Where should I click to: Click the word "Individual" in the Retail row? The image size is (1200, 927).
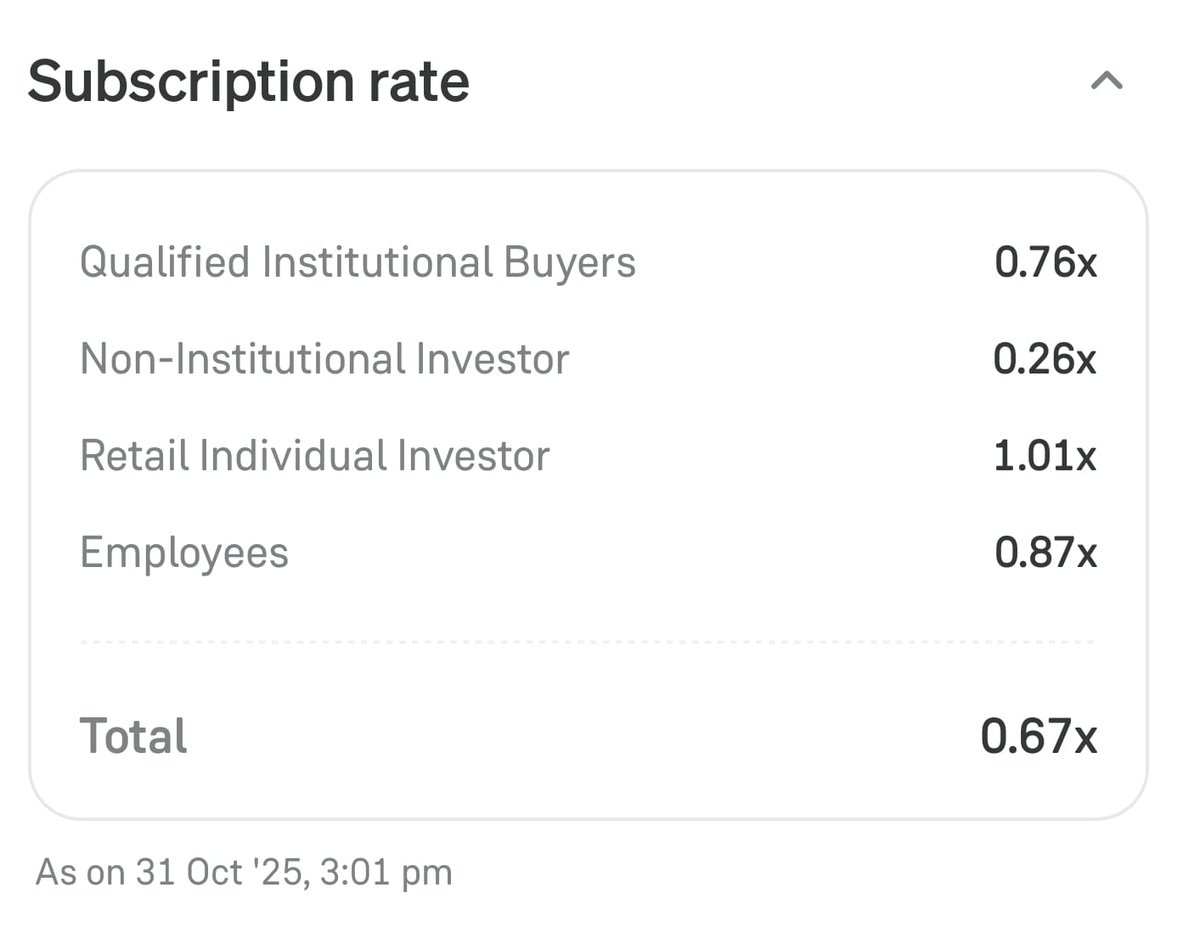click(x=292, y=456)
